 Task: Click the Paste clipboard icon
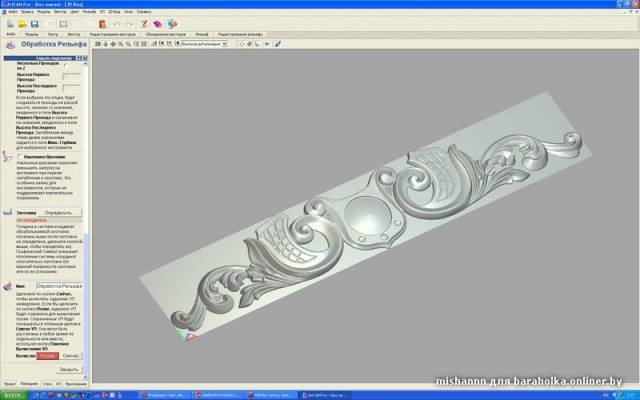pos(102,24)
